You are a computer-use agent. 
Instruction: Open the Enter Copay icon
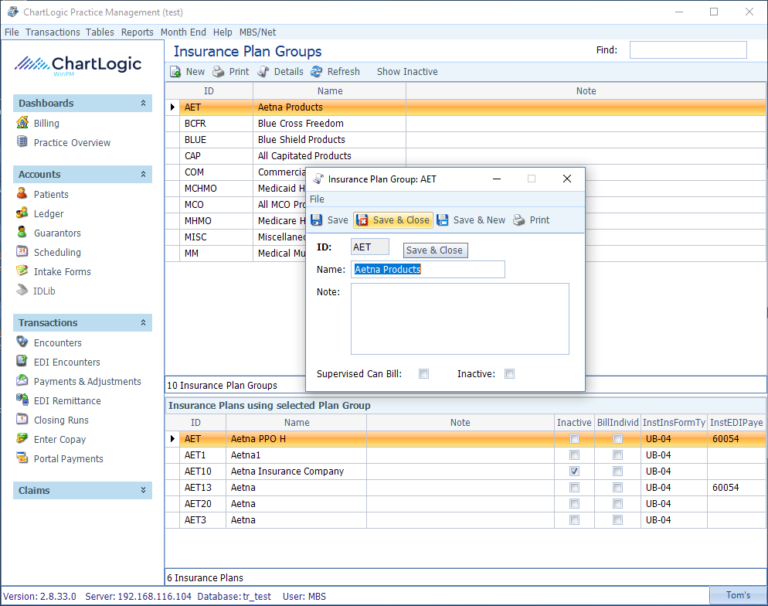22,438
